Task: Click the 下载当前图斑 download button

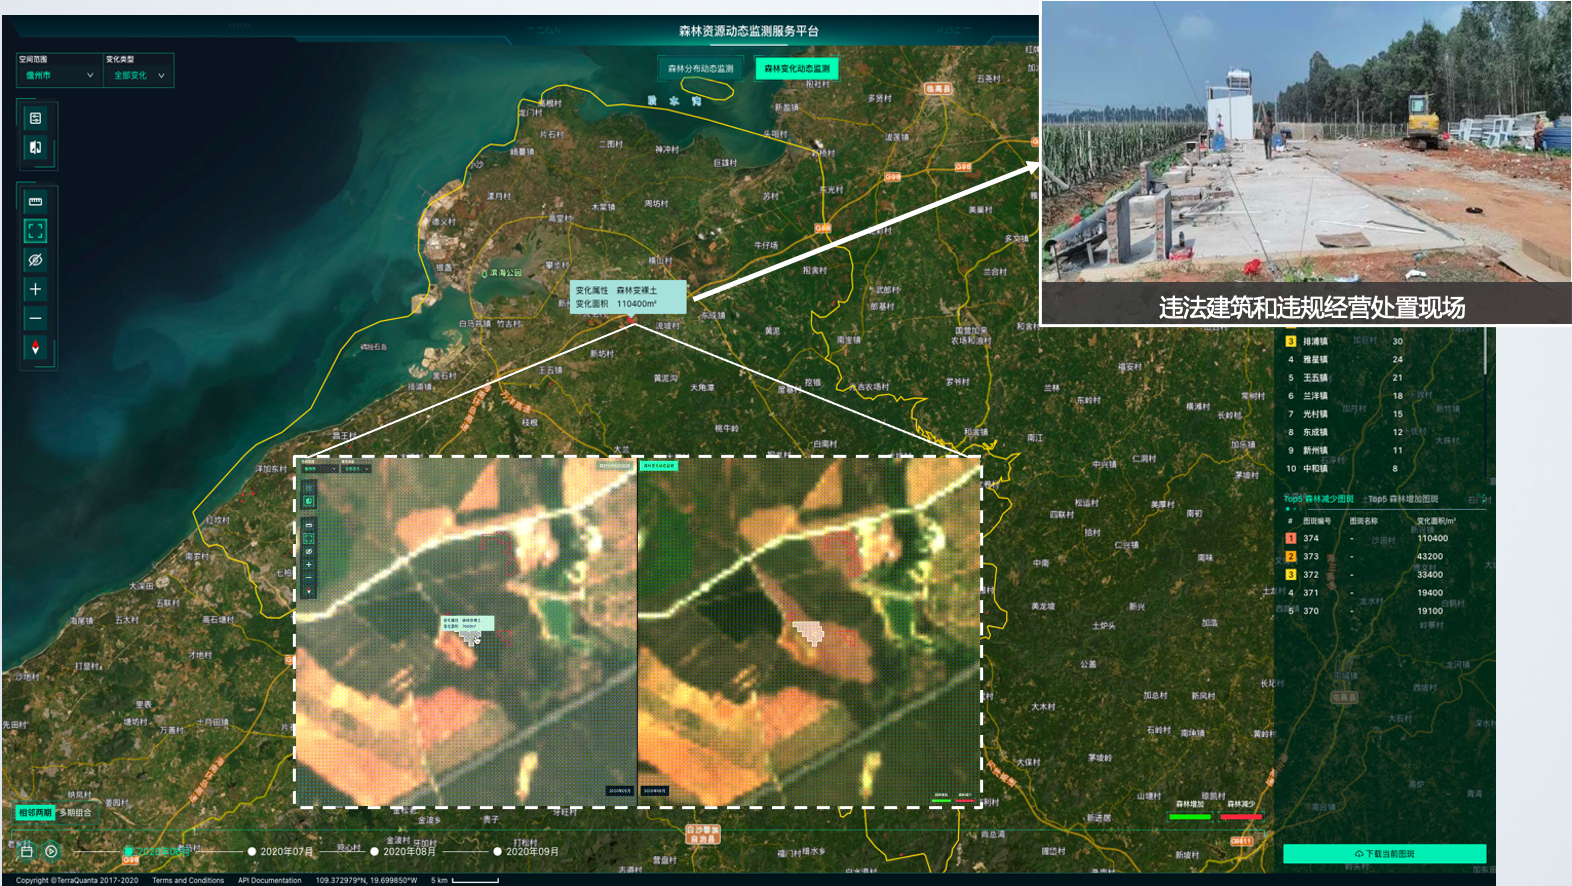Action: click(1384, 854)
